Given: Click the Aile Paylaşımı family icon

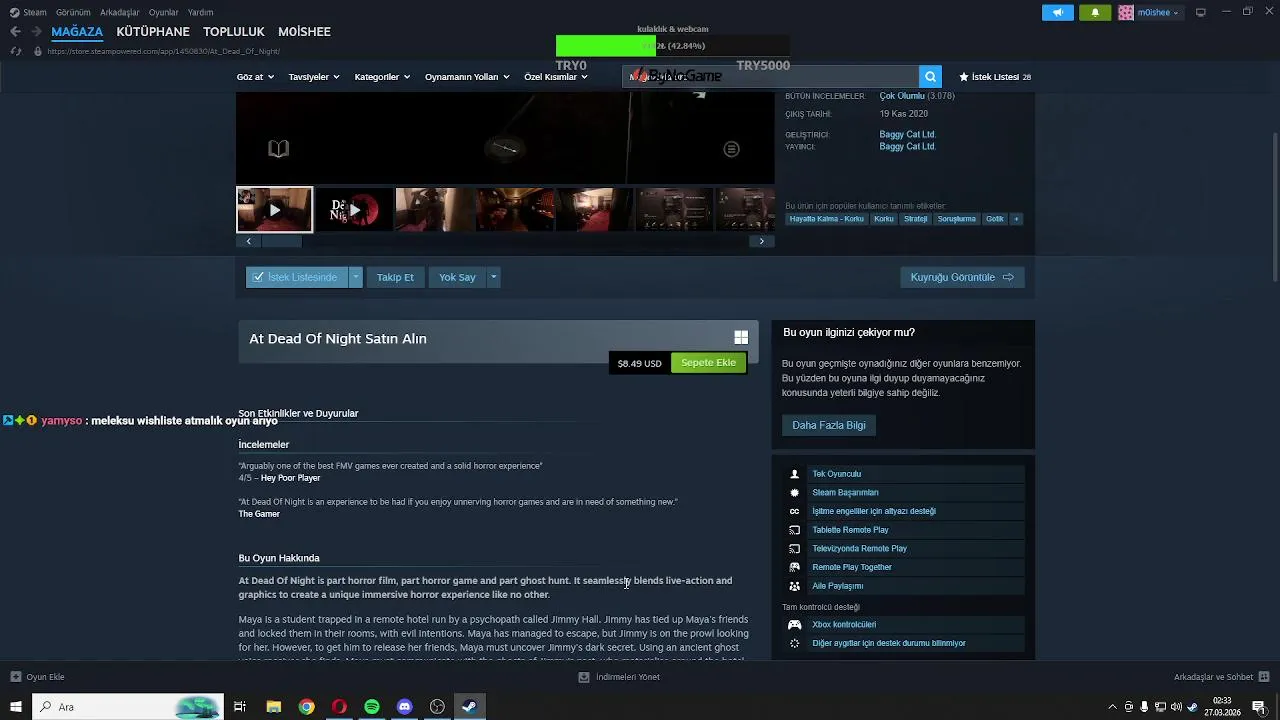Looking at the screenshot, I should (795, 586).
